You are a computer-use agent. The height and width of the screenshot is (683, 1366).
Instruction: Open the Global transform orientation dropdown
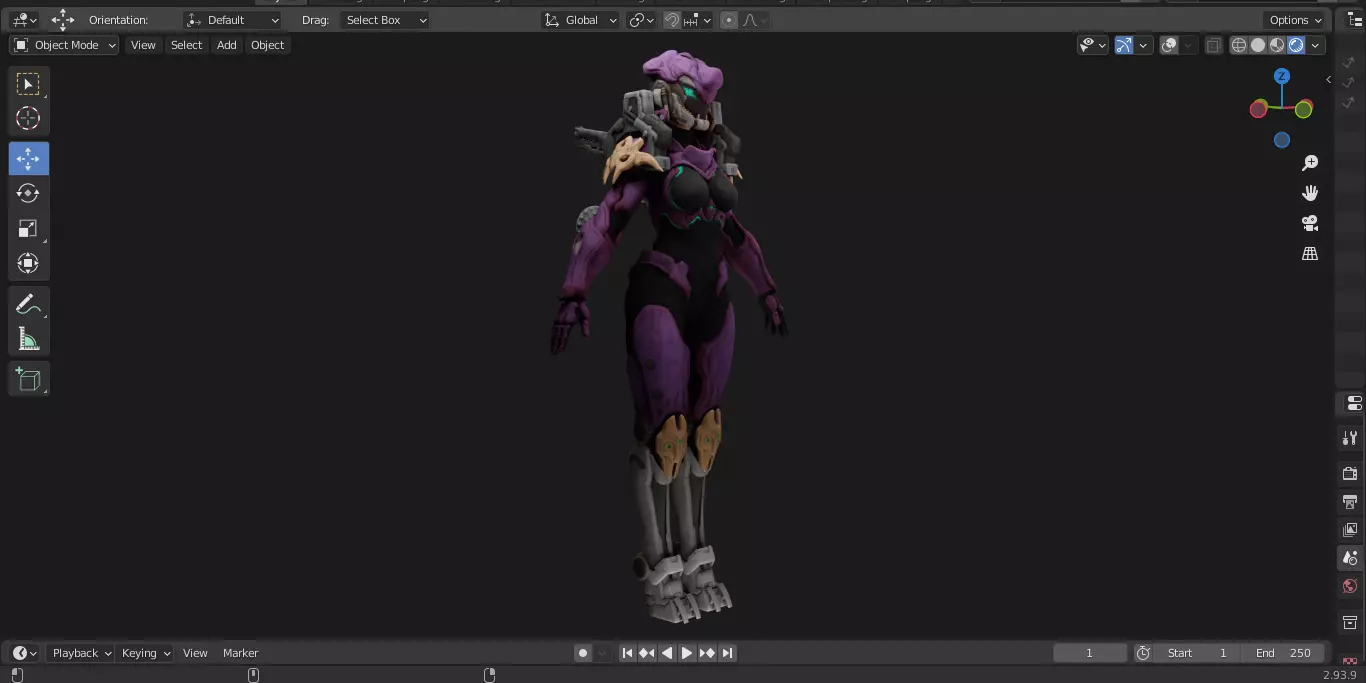[x=580, y=20]
